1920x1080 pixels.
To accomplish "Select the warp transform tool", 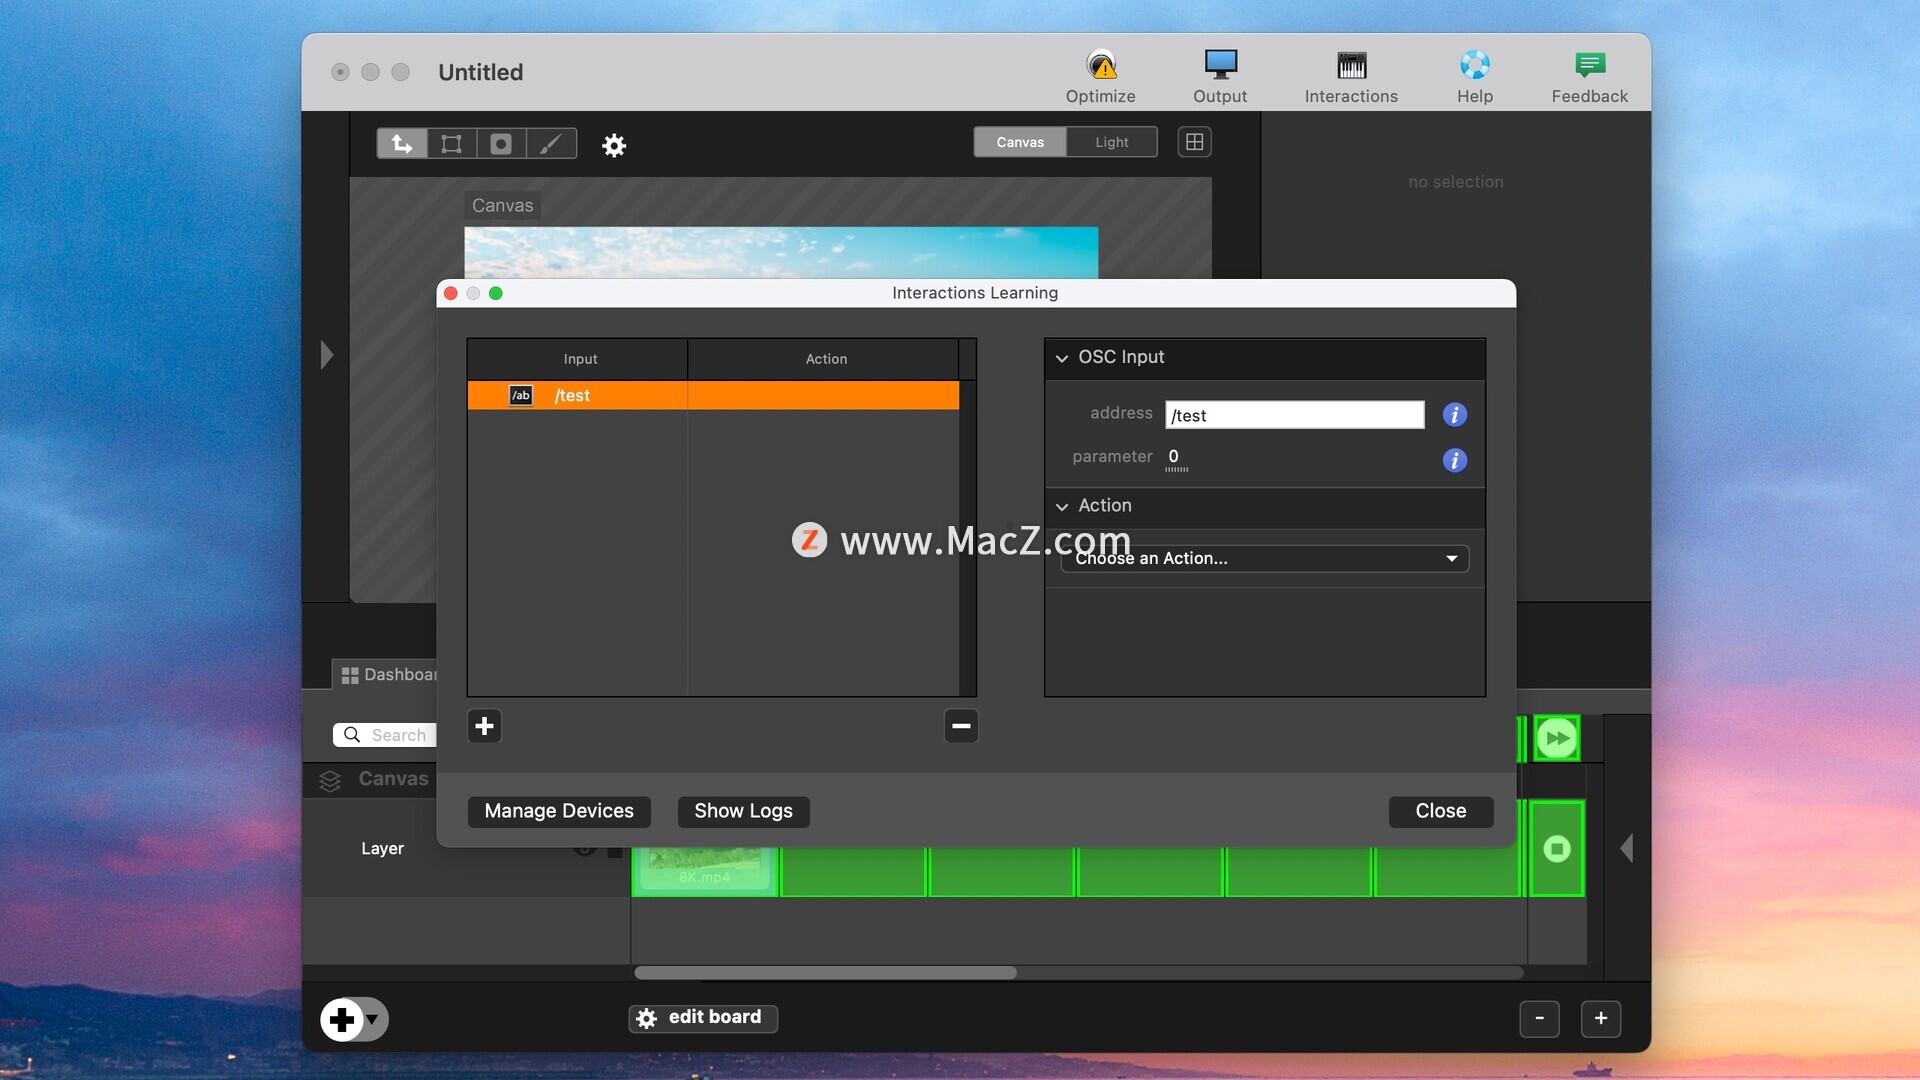I will (451, 143).
